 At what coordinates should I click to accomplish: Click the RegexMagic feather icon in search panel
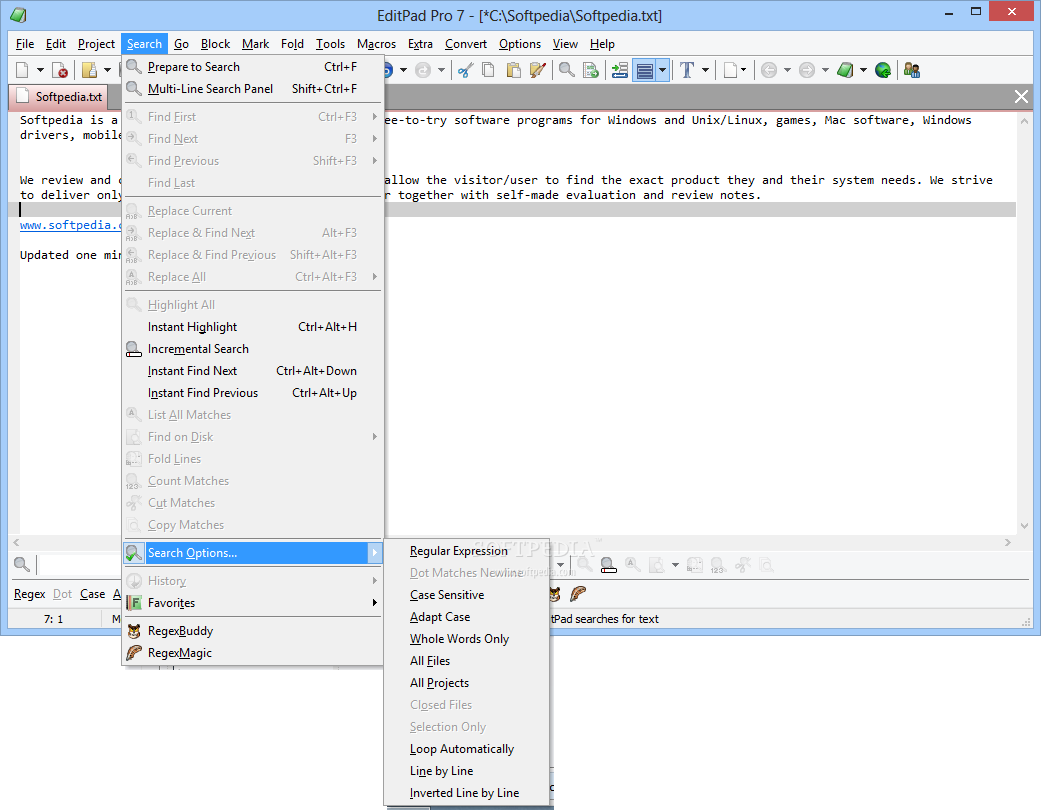pyautogui.click(x=578, y=594)
